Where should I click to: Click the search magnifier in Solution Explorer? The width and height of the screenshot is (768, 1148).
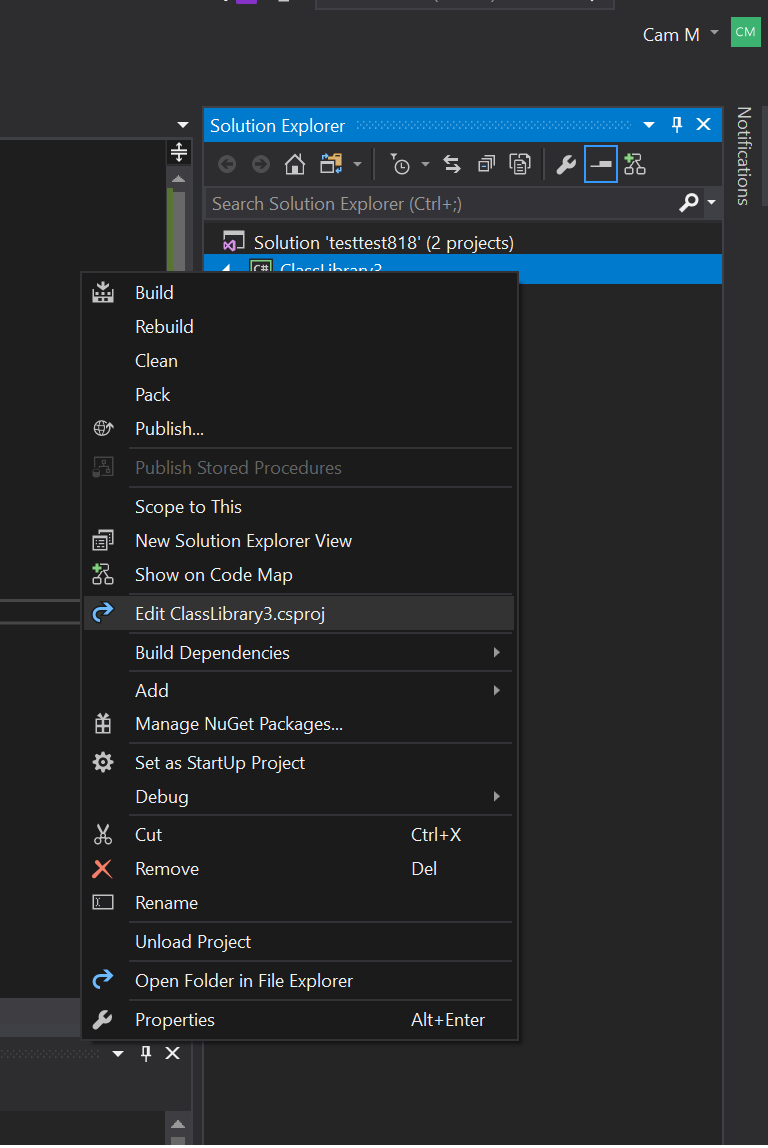click(688, 203)
